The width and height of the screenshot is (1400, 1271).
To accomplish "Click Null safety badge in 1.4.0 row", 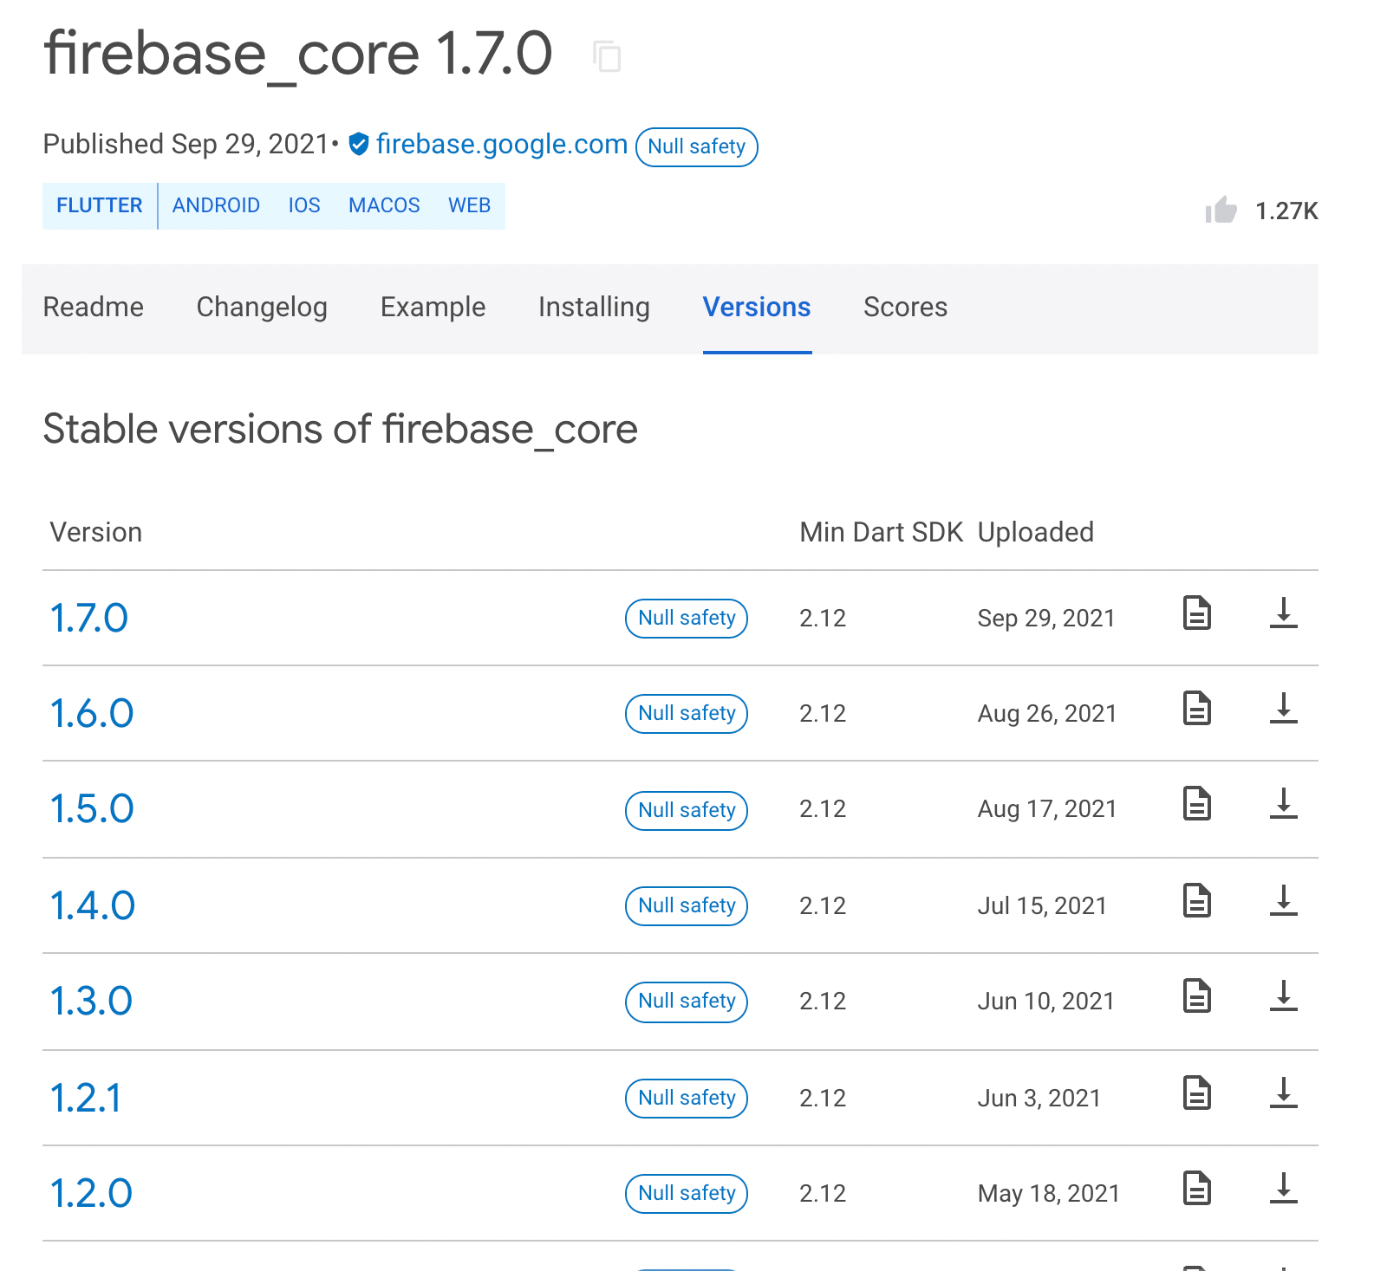I will pos(687,906).
